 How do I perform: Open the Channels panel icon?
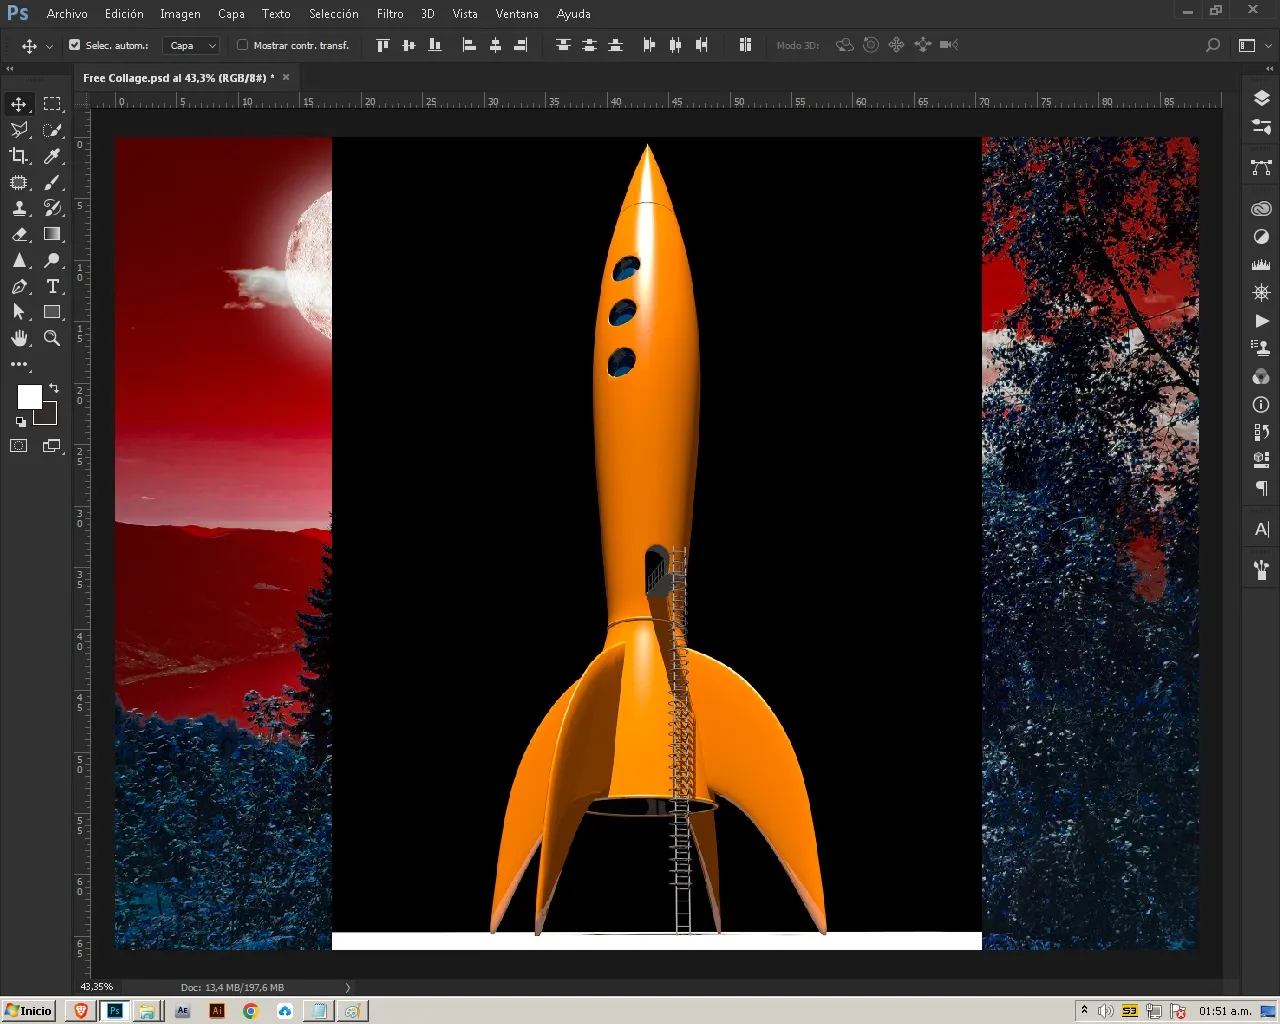coord(1261,377)
